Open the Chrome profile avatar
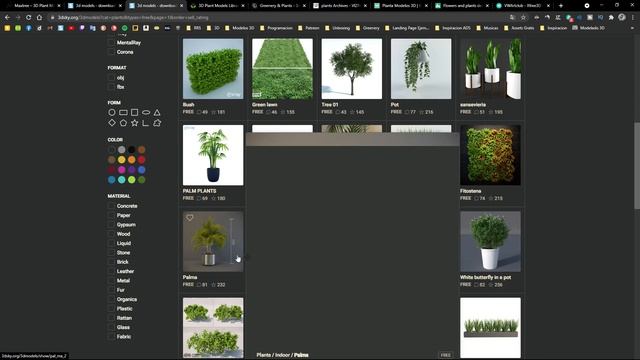This screenshot has height=360, width=640. tap(622, 17)
